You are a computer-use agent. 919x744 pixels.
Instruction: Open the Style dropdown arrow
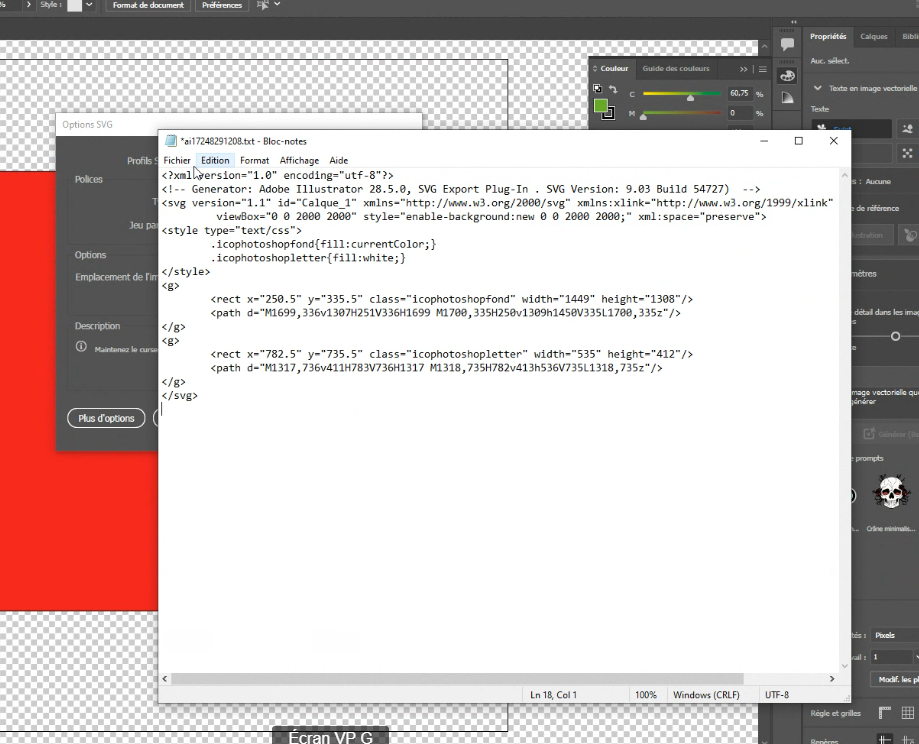[x=89, y=5]
